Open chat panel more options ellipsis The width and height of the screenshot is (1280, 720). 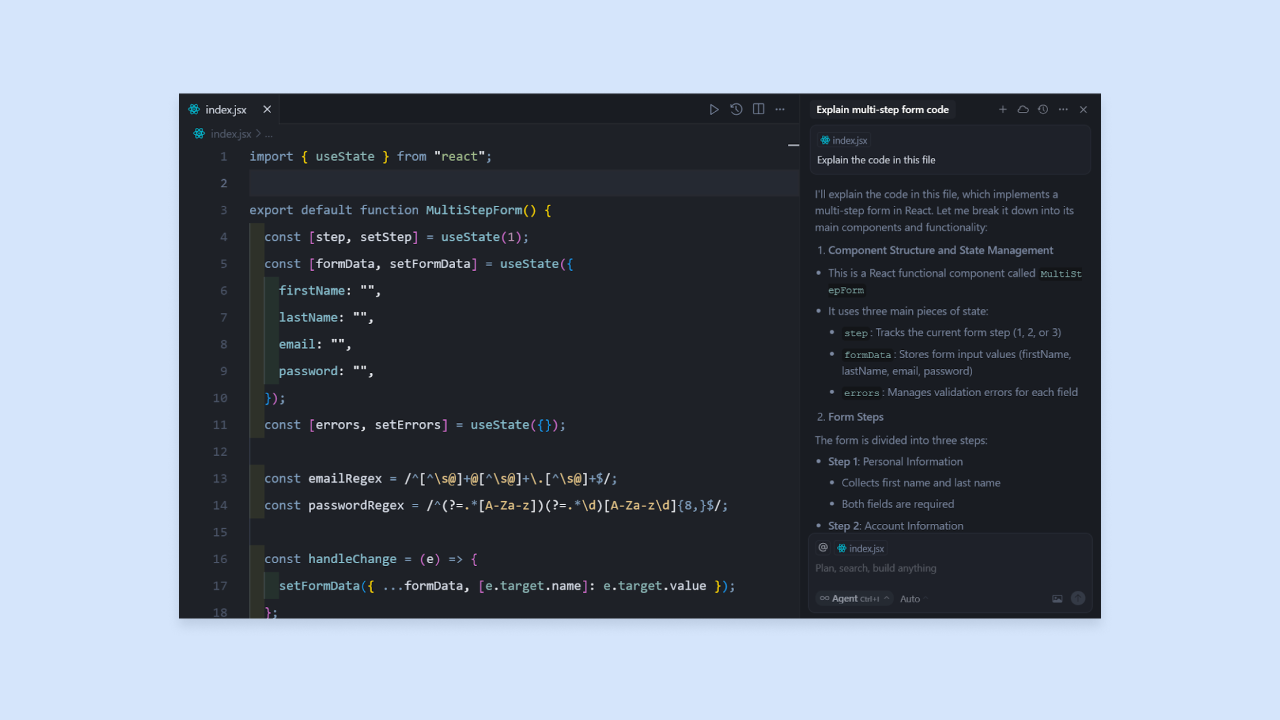(x=1063, y=109)
